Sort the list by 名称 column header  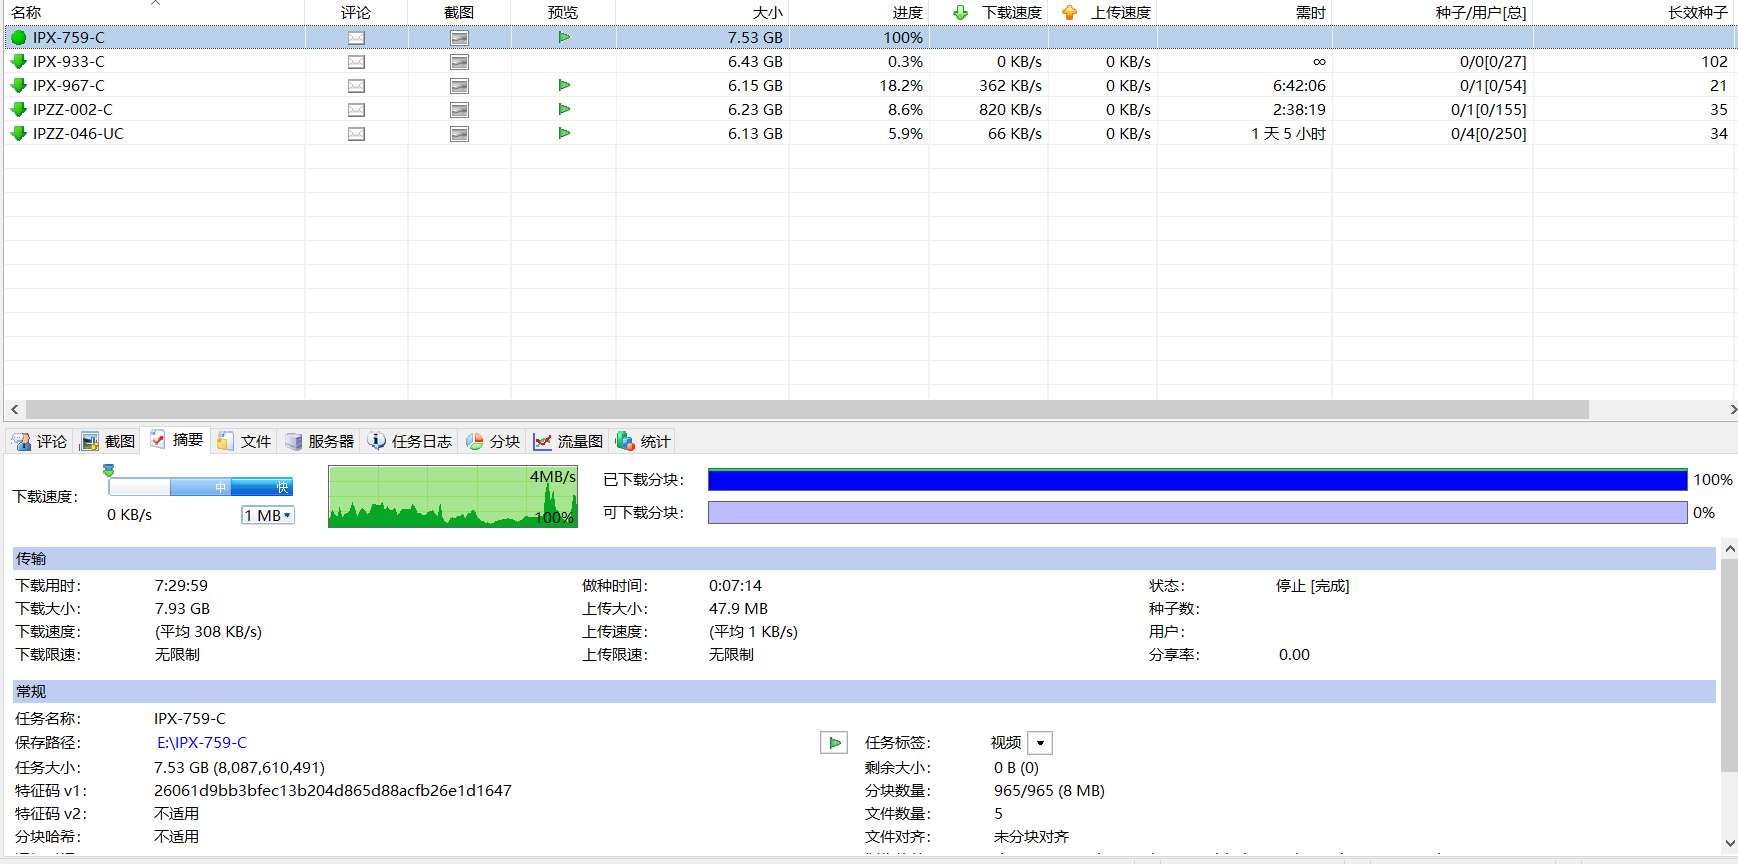point(27,12)
